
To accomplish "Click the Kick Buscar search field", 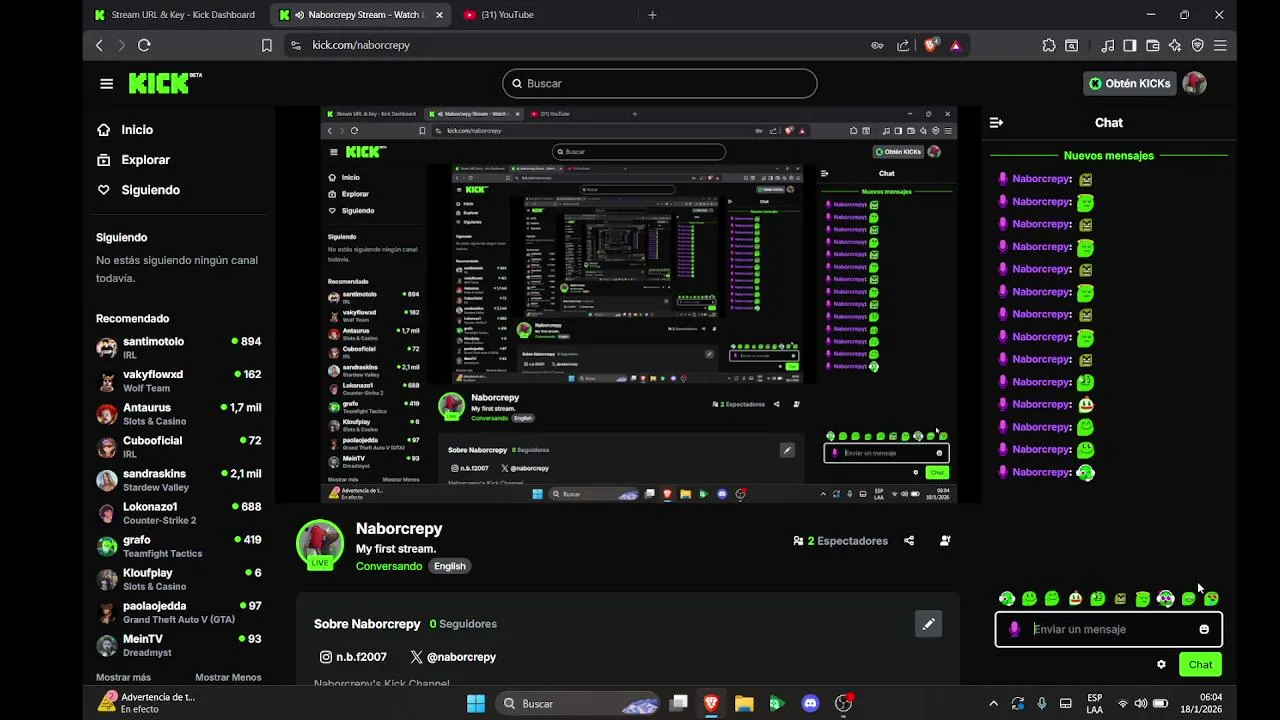I will click(x=659, y=84).
